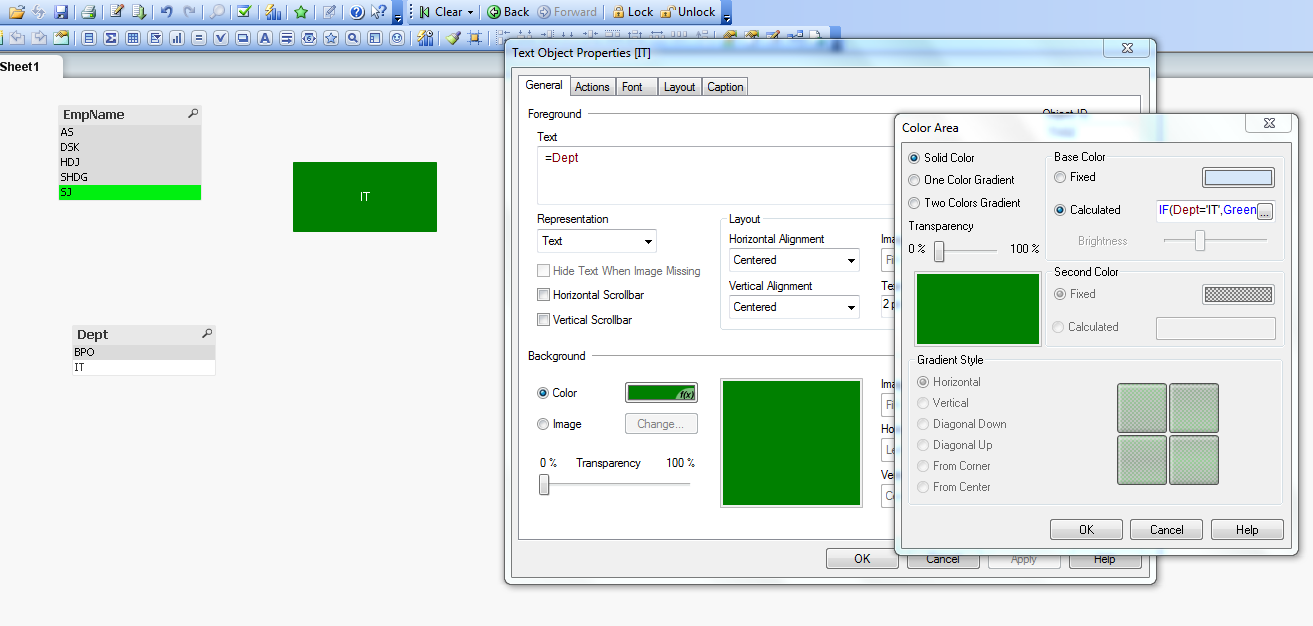Select the One Color Gradient radio button
Screen dimensions: 1313x626
click(x=914, y=180)
